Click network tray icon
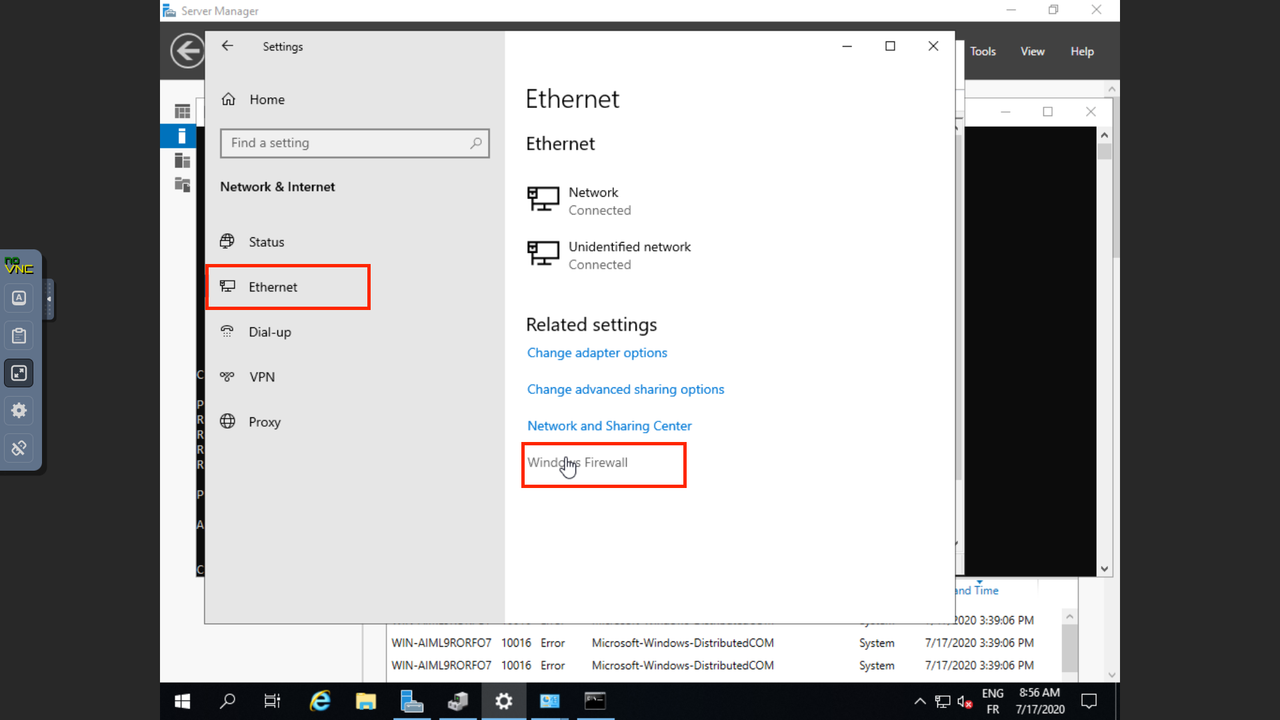 tap(943, 701)
